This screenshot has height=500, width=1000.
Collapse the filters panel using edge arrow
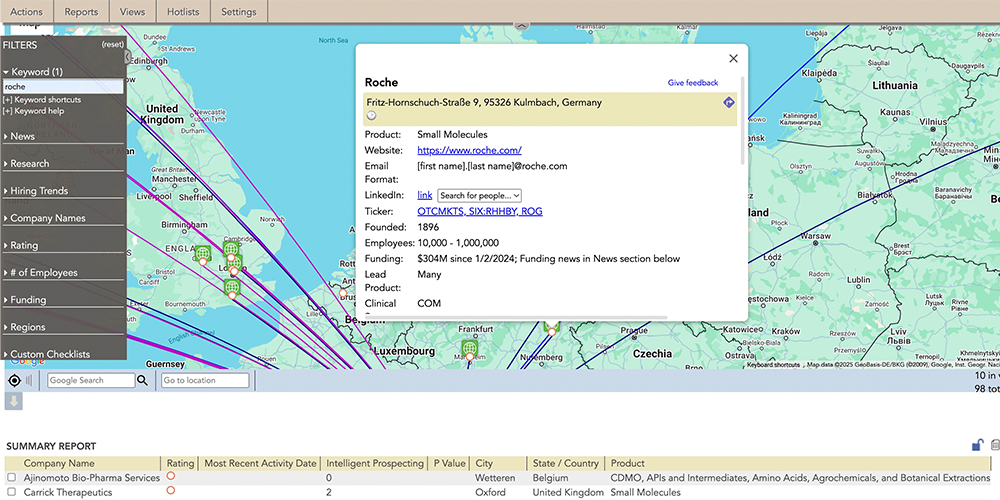(x=128, y=57)
